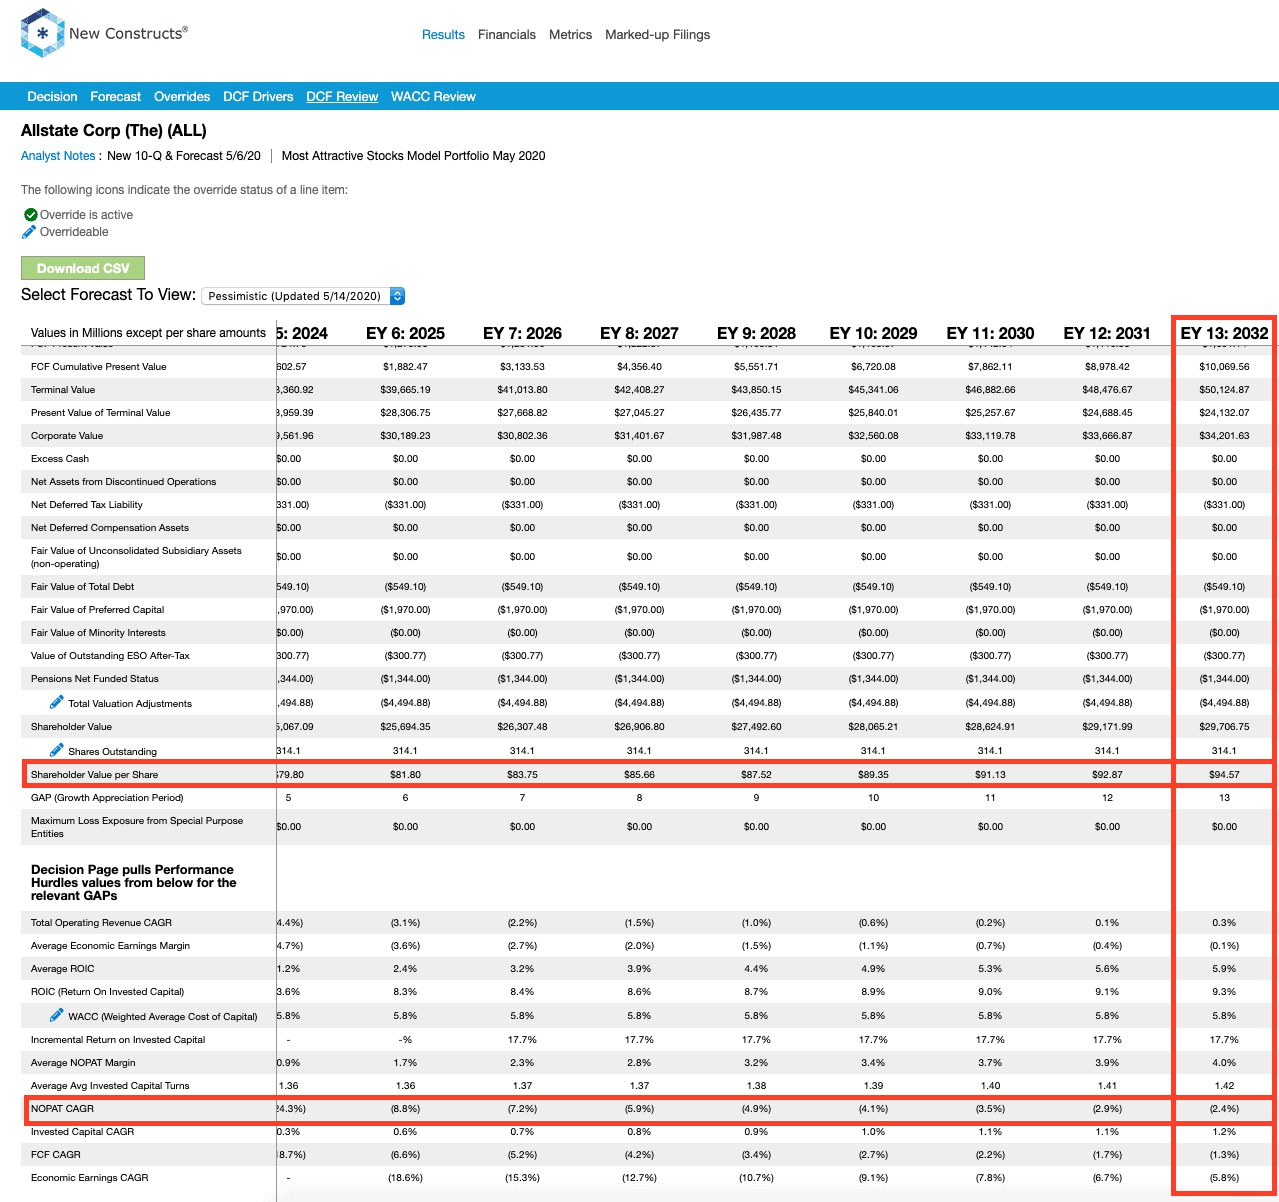
Task: Open the Financials top navigation item
Action: pos(507,35)
